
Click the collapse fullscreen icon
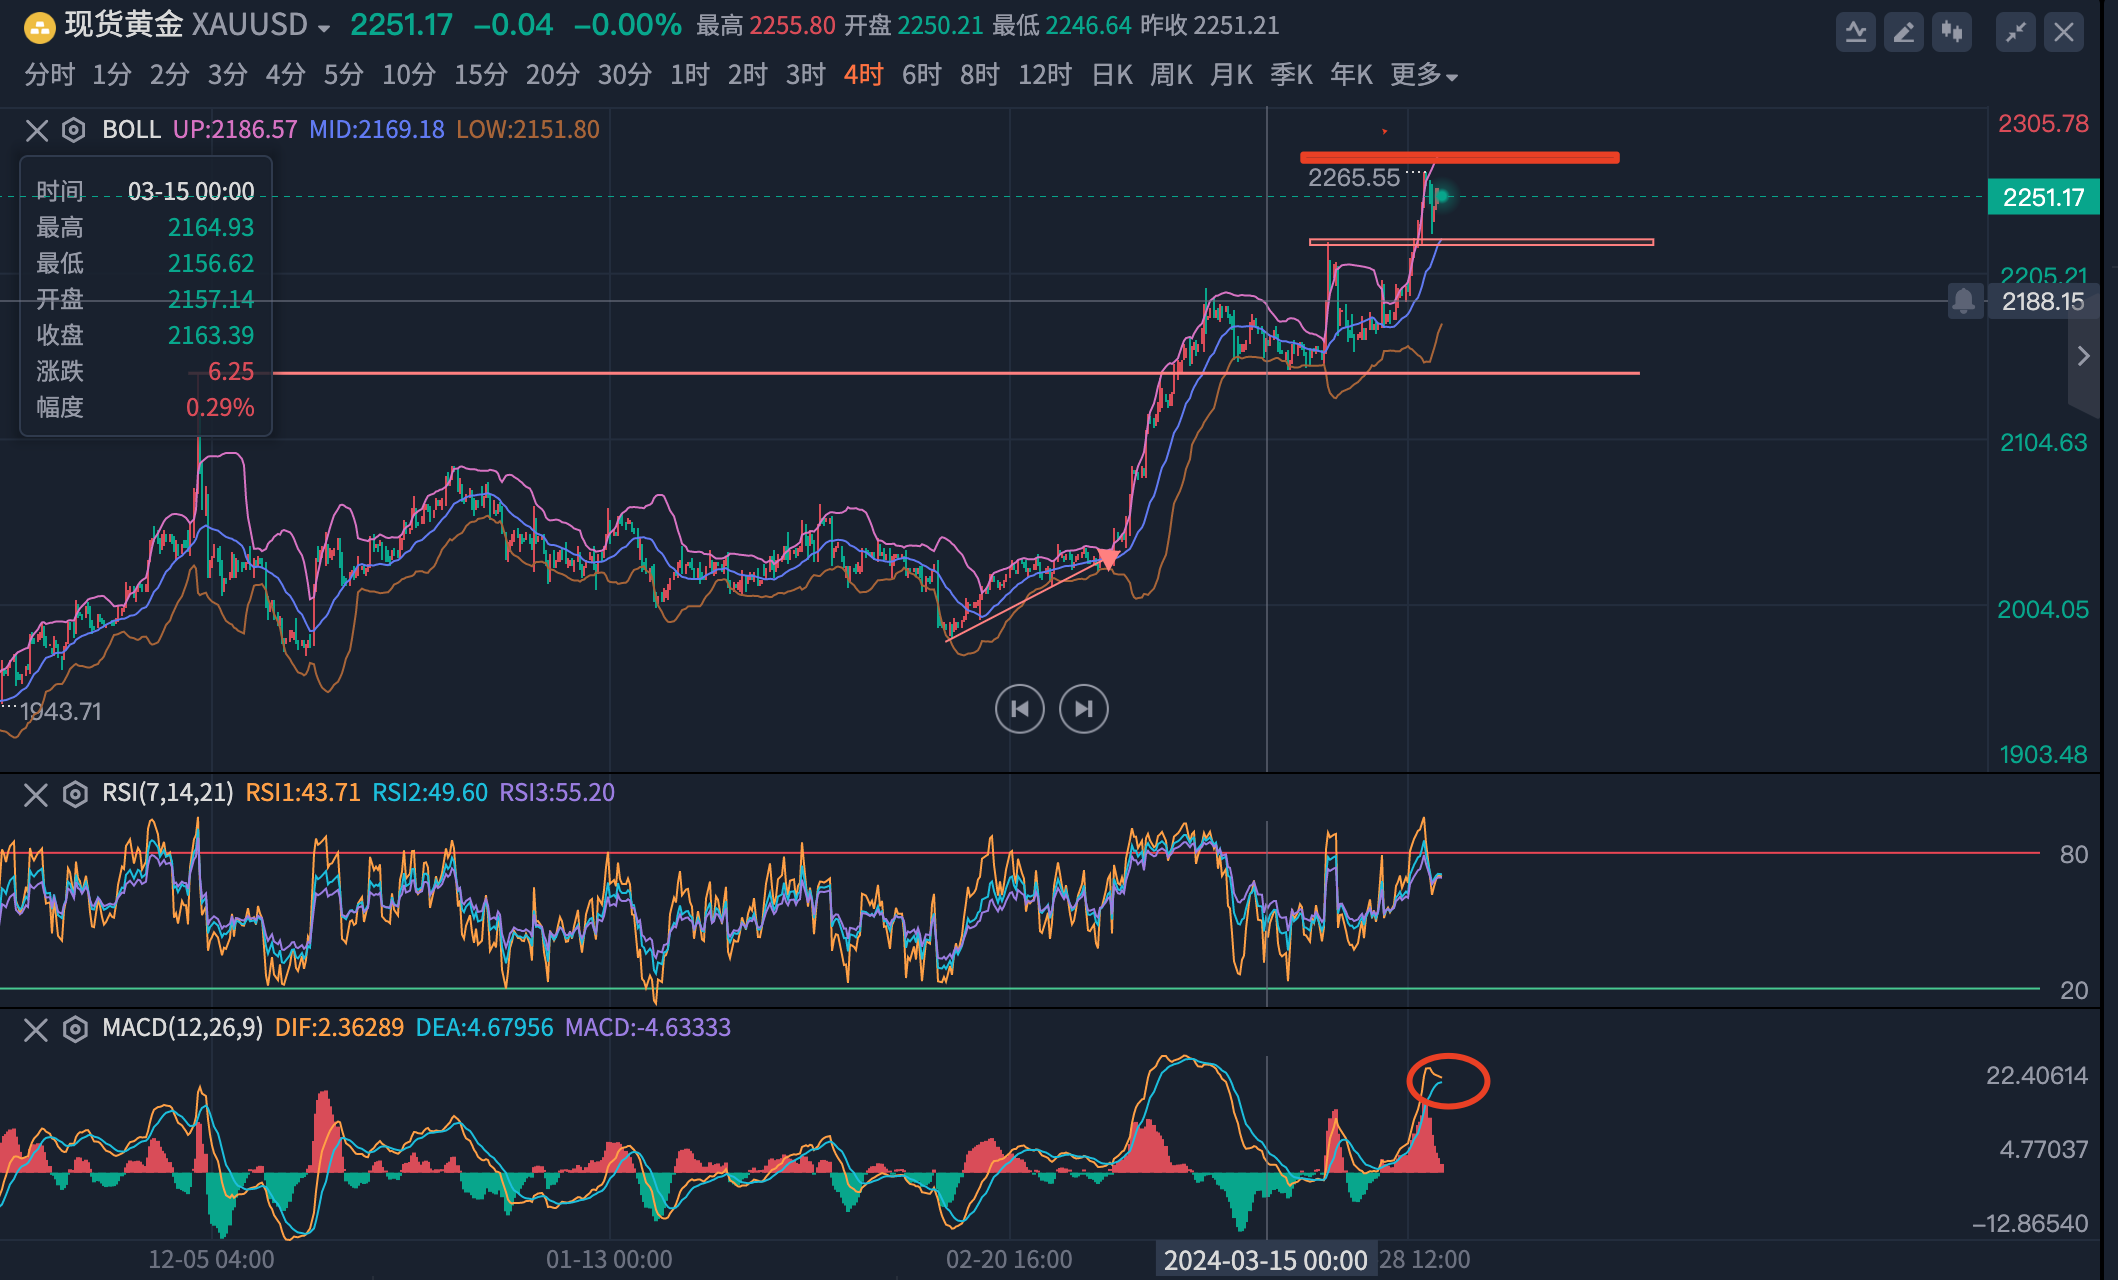[x=2015, y=32]
